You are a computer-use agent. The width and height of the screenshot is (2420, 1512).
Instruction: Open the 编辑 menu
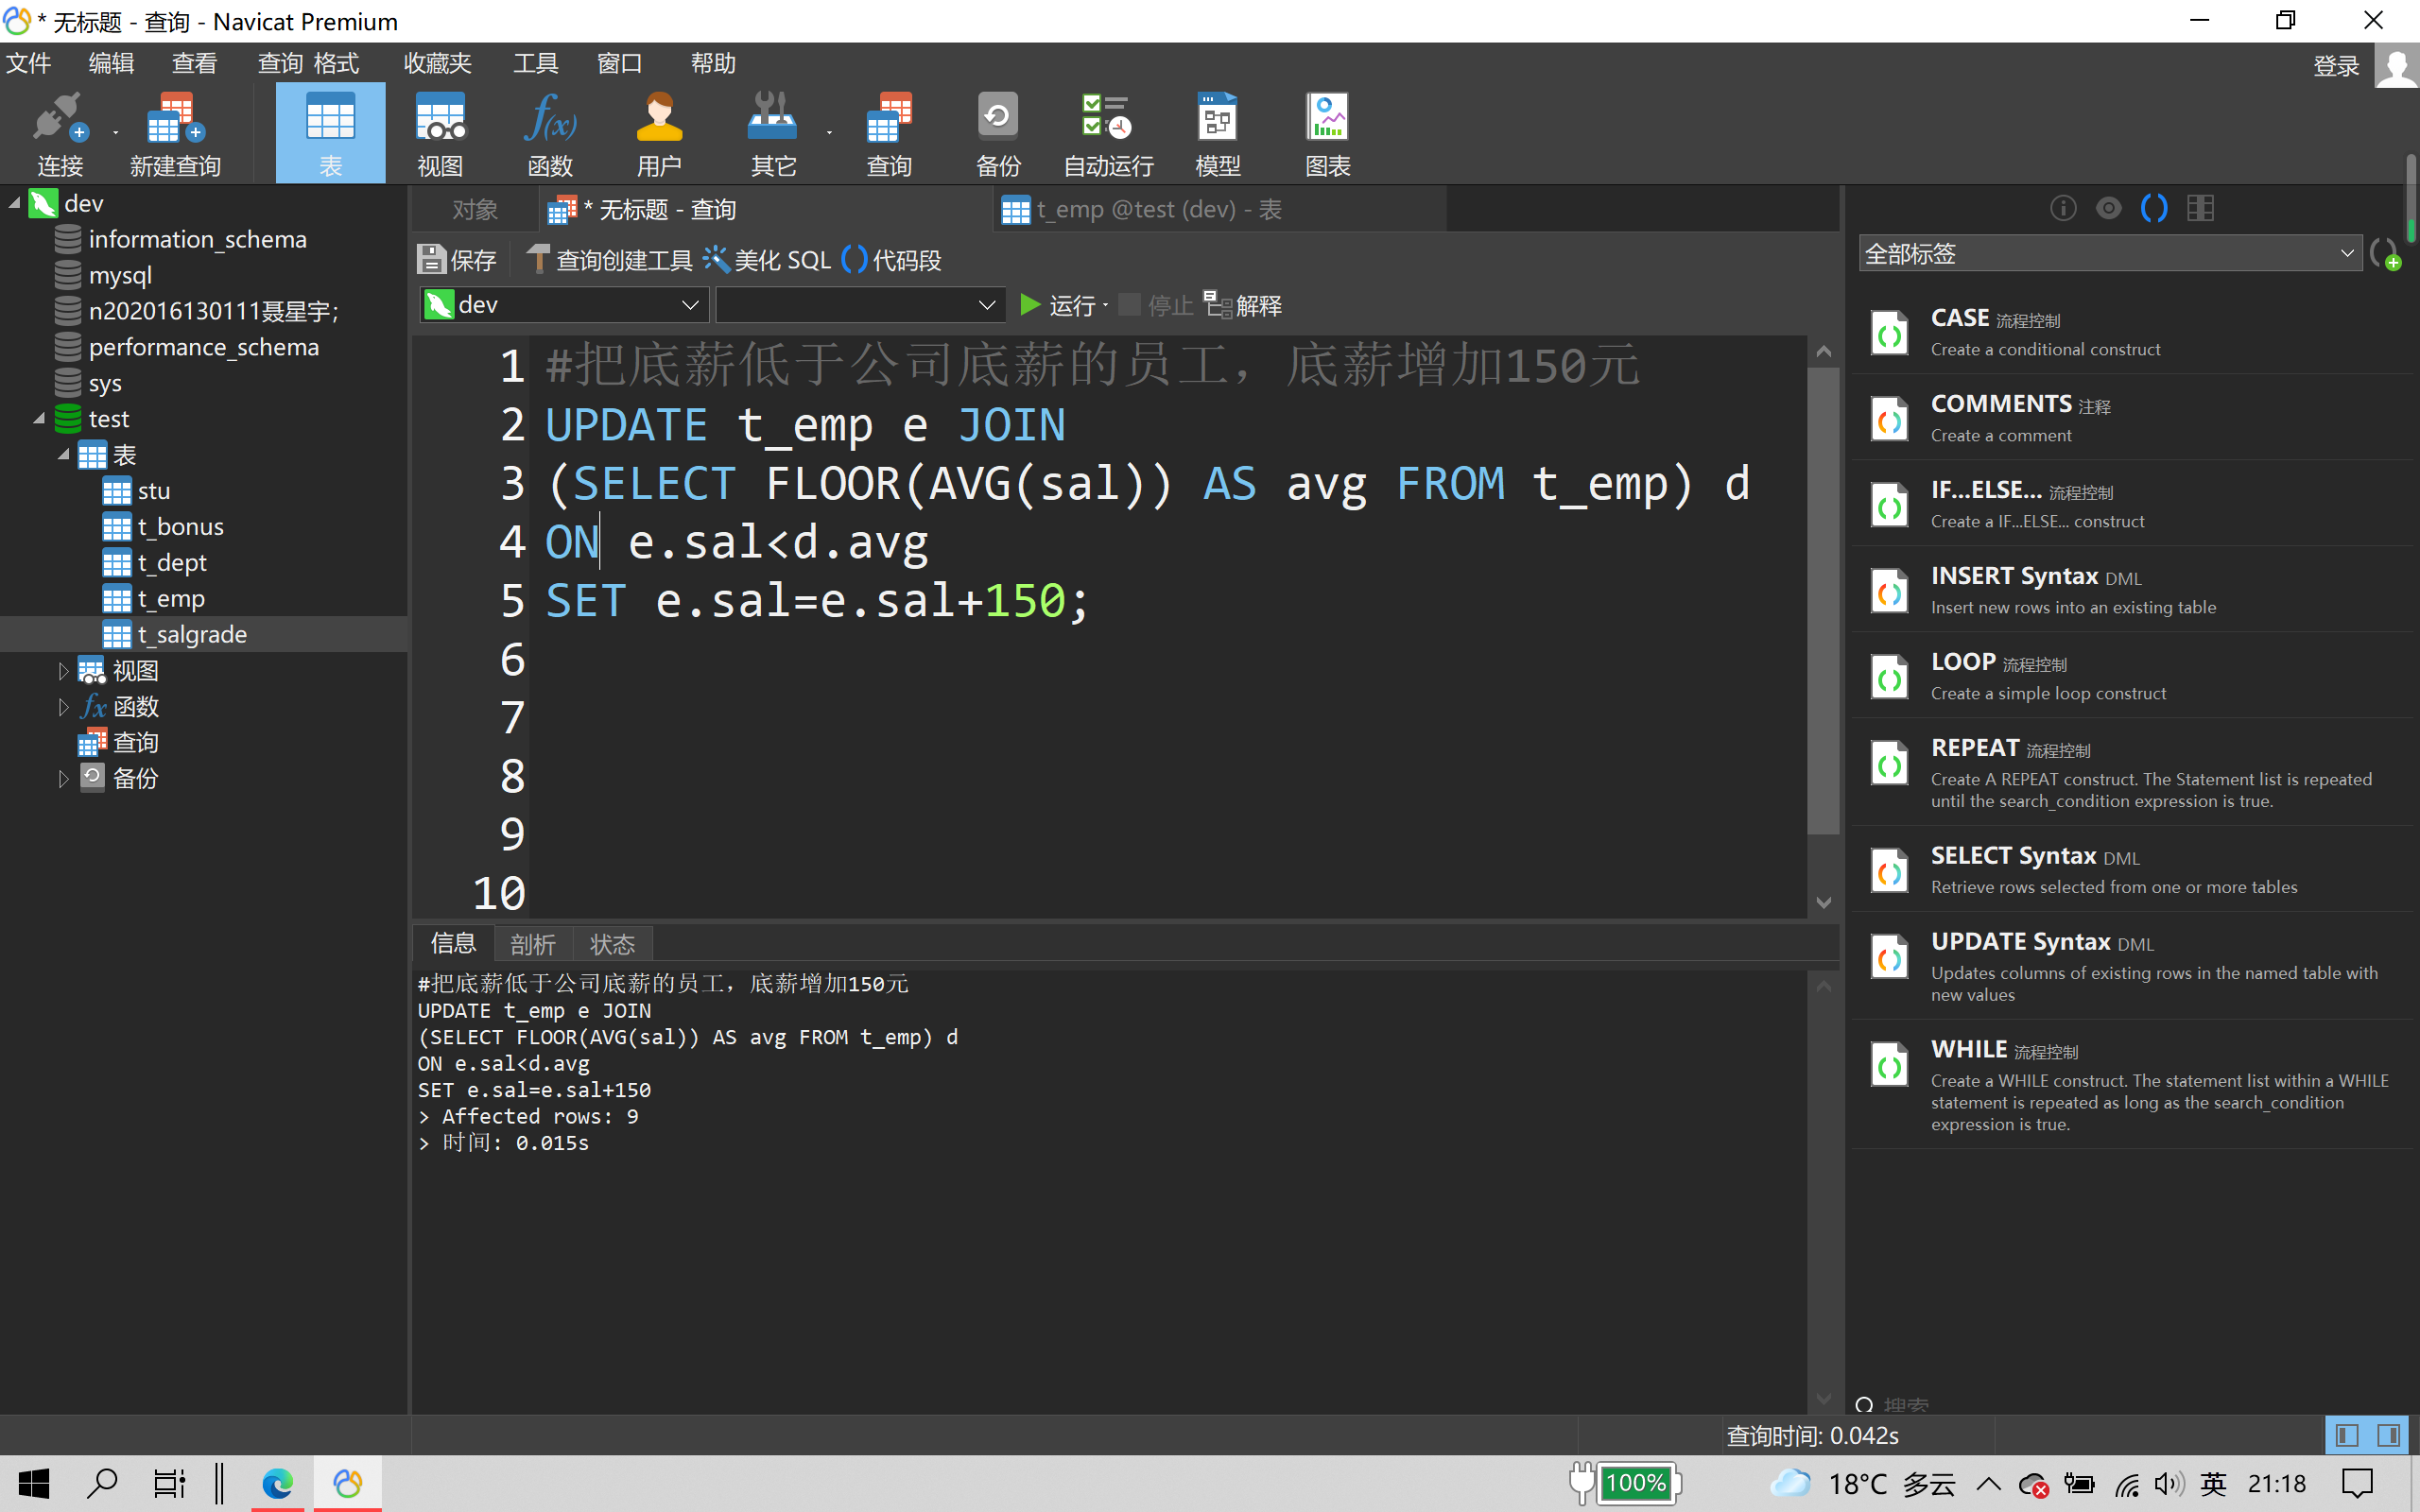(111, 63)
